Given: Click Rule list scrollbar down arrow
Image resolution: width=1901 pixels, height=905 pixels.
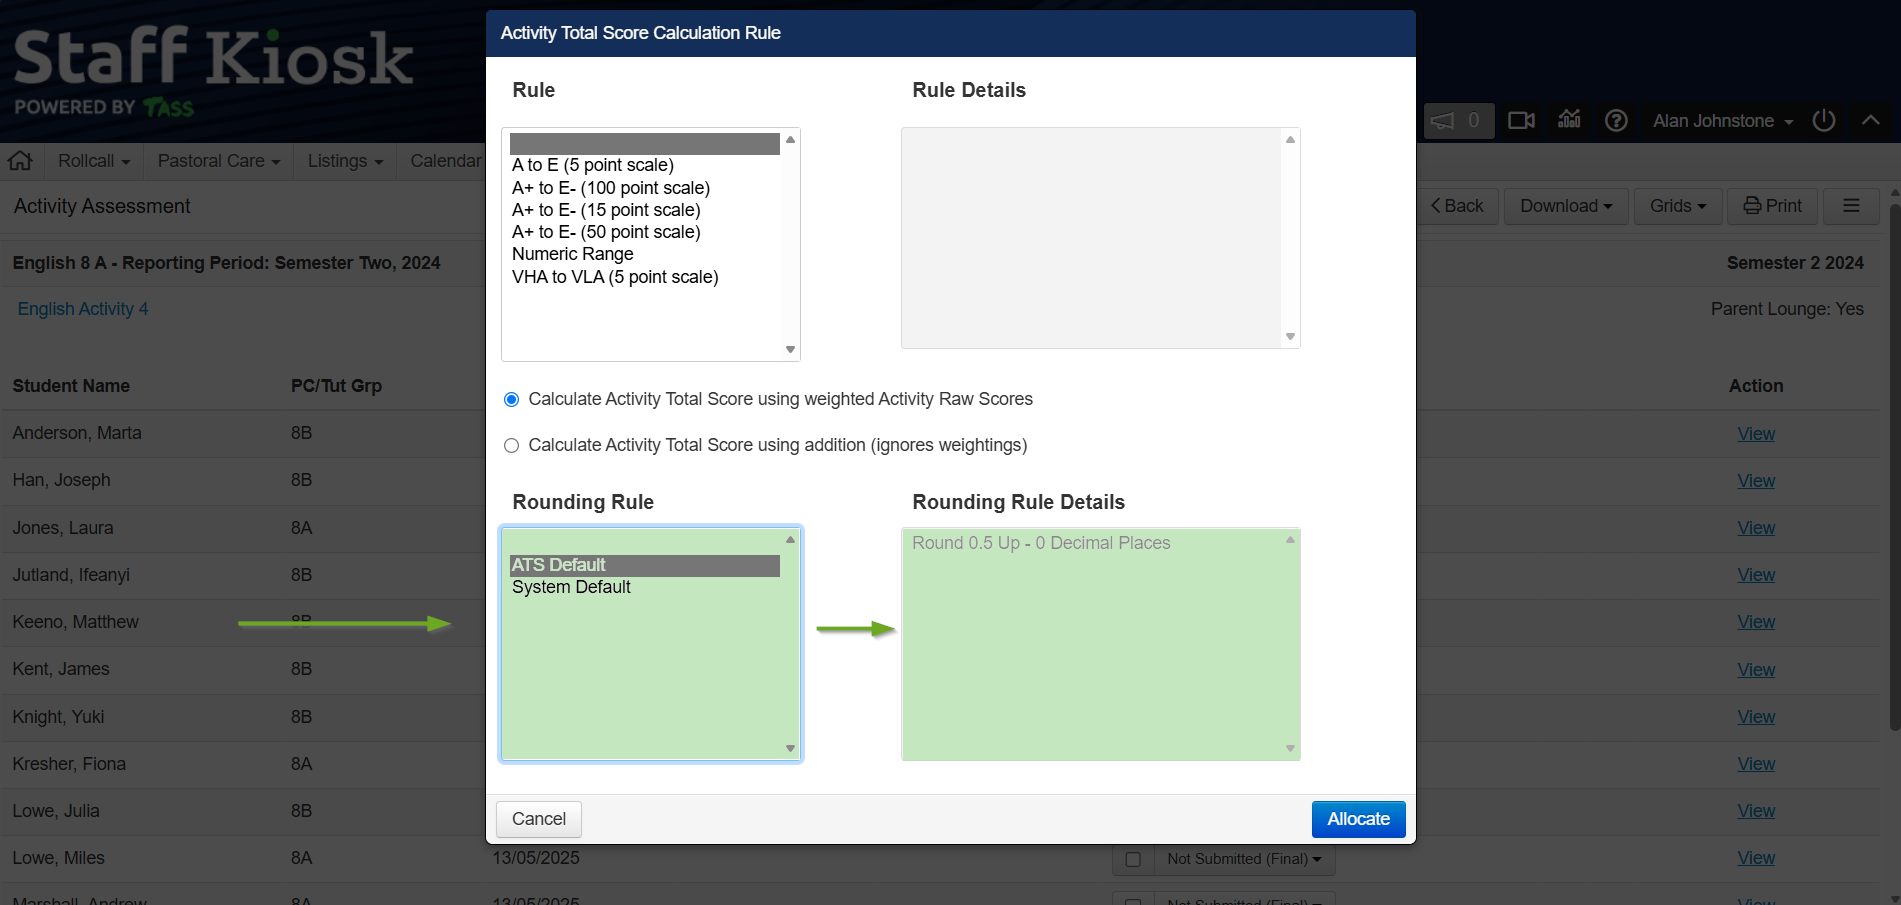Looking at the screenshot, I should click(790, 350).
